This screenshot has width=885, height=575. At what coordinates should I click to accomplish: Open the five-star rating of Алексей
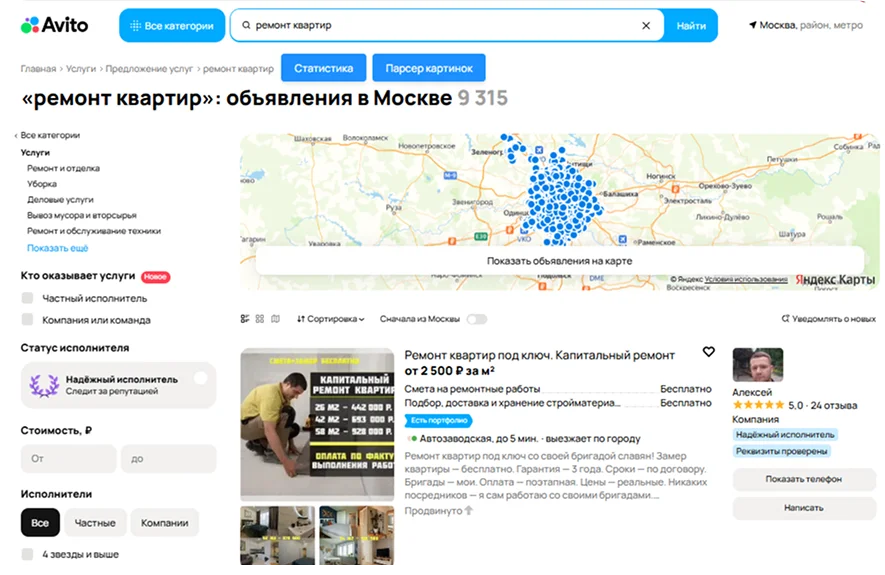click(758, 405)
